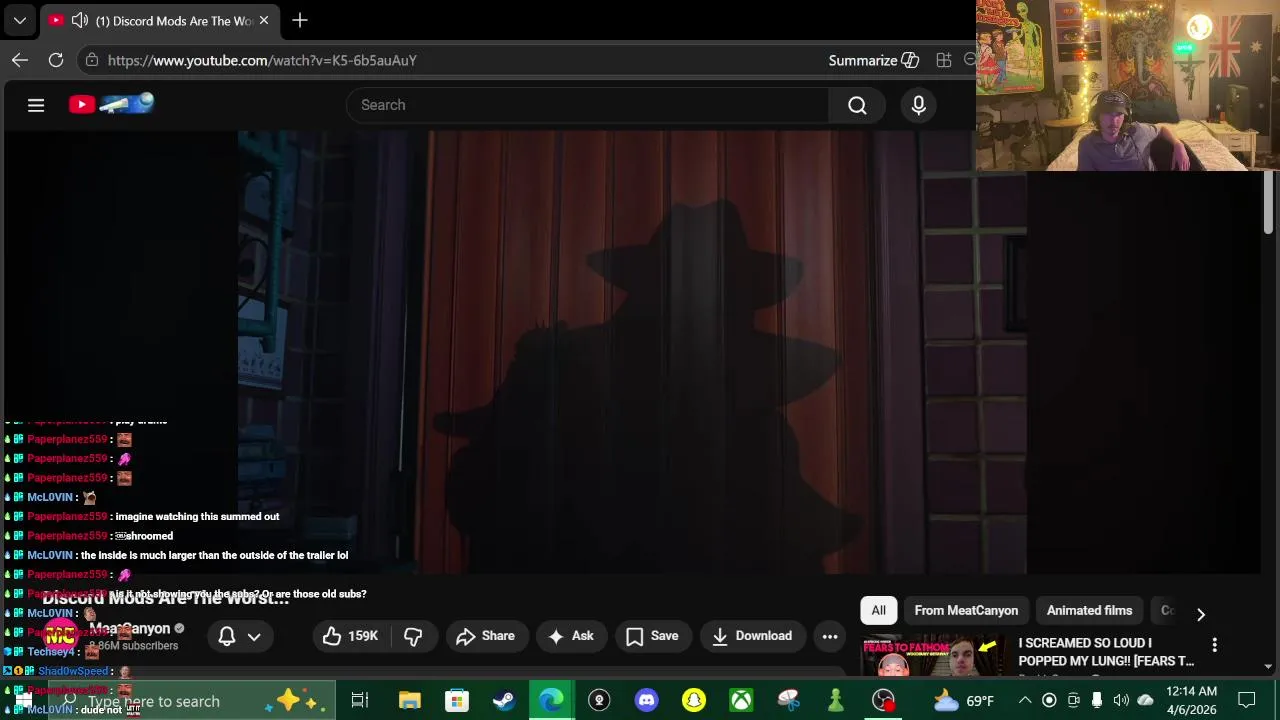Open File Explorer from taskbar
The image size is (1280, 720).
pos(409,701)
